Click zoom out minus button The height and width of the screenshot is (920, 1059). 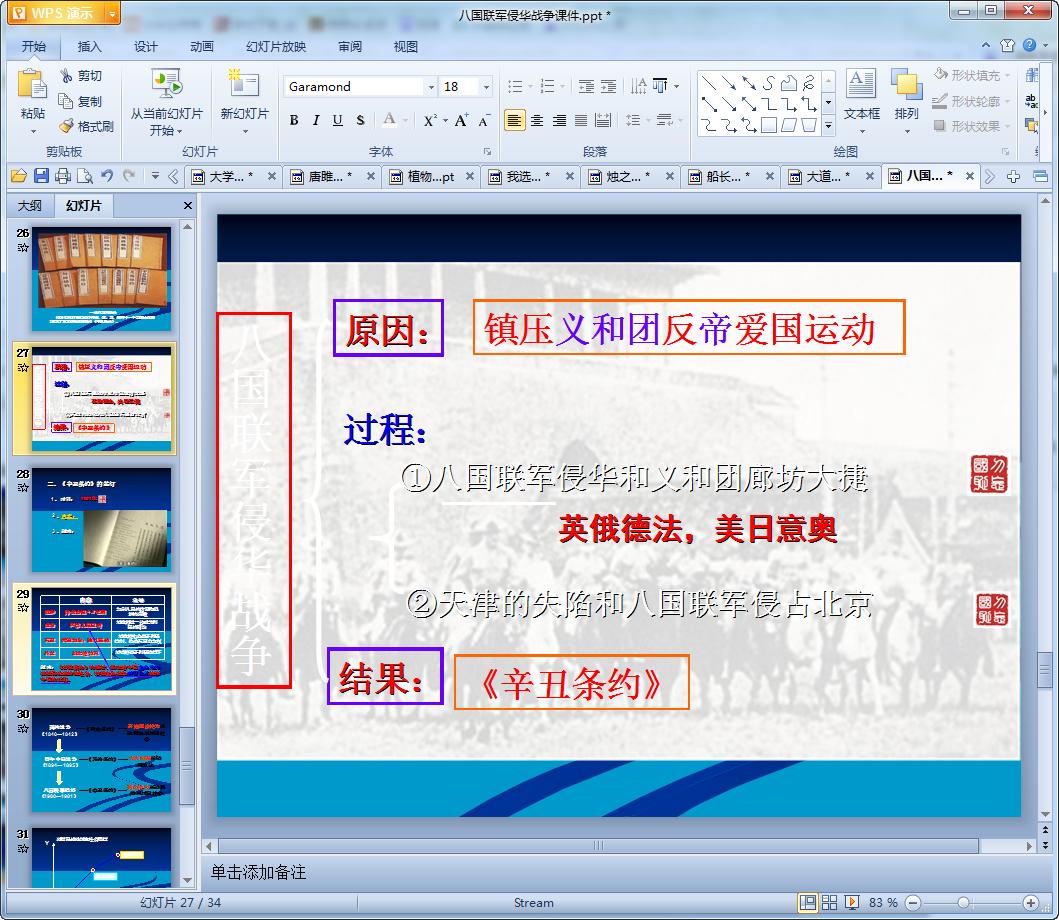point(913,902)
